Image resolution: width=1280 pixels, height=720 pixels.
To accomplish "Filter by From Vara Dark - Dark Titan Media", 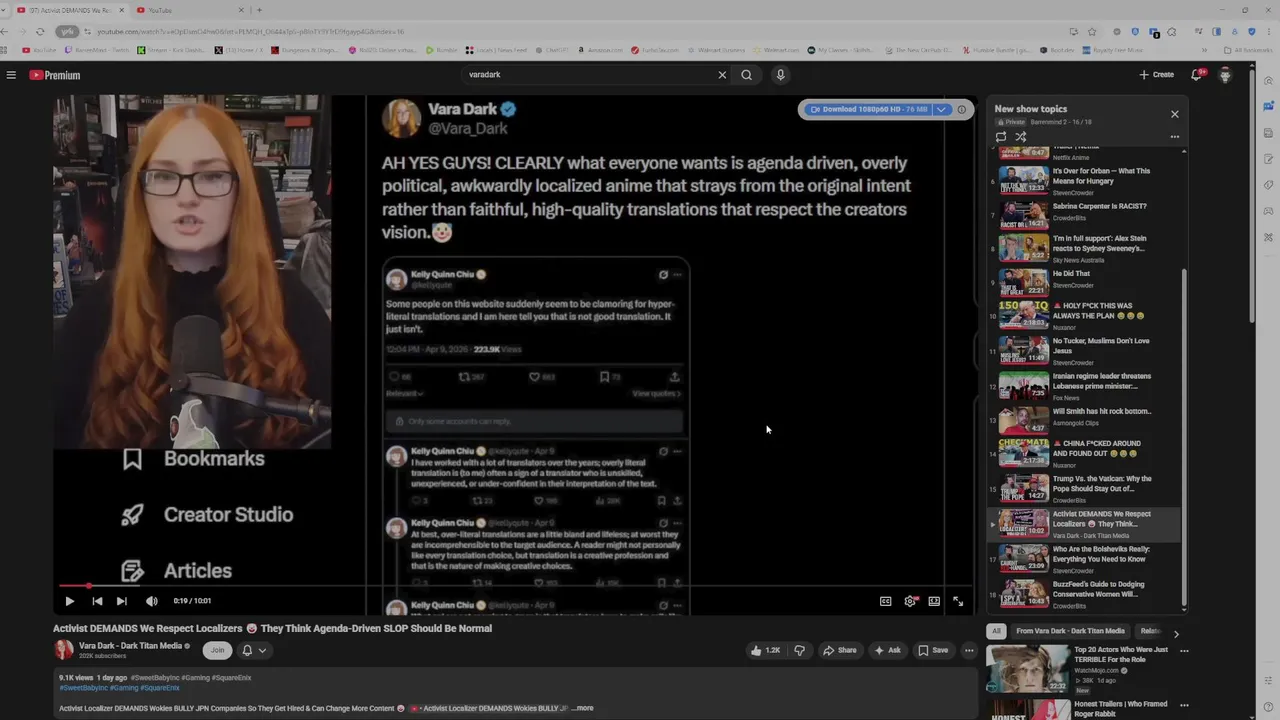I will [1070, 631].
